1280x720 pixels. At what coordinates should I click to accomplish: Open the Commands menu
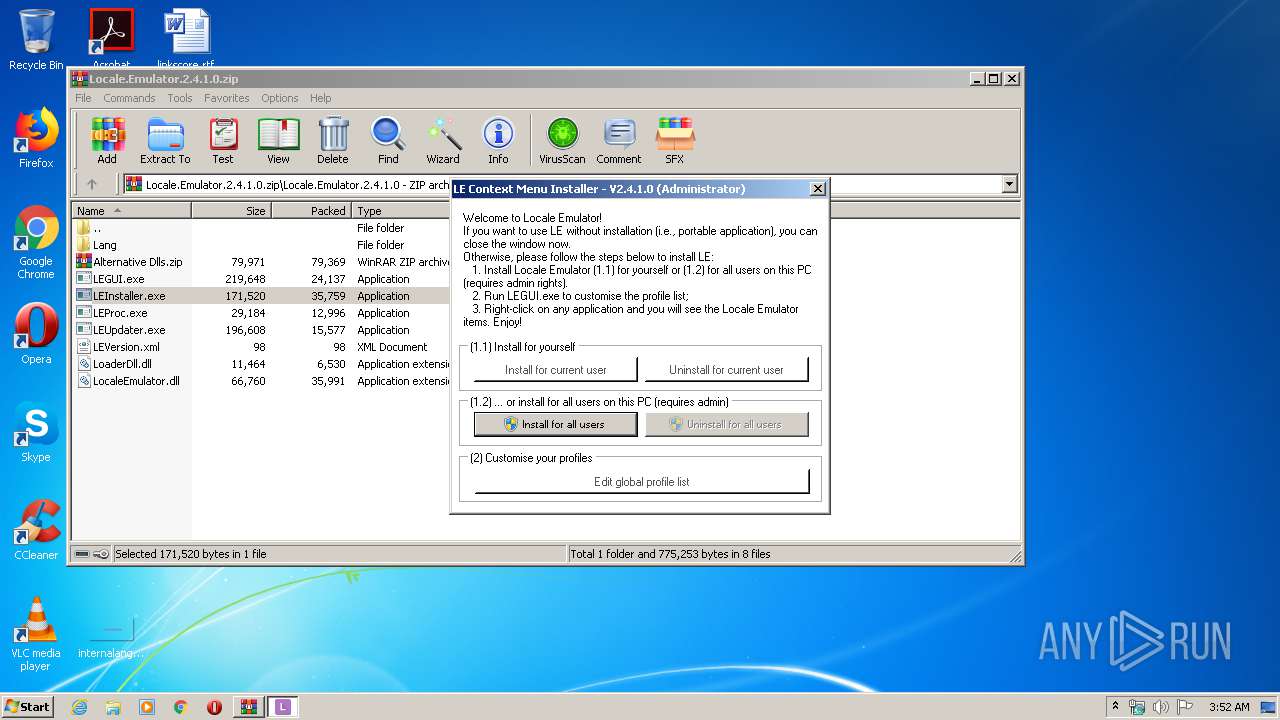(129, 98)
